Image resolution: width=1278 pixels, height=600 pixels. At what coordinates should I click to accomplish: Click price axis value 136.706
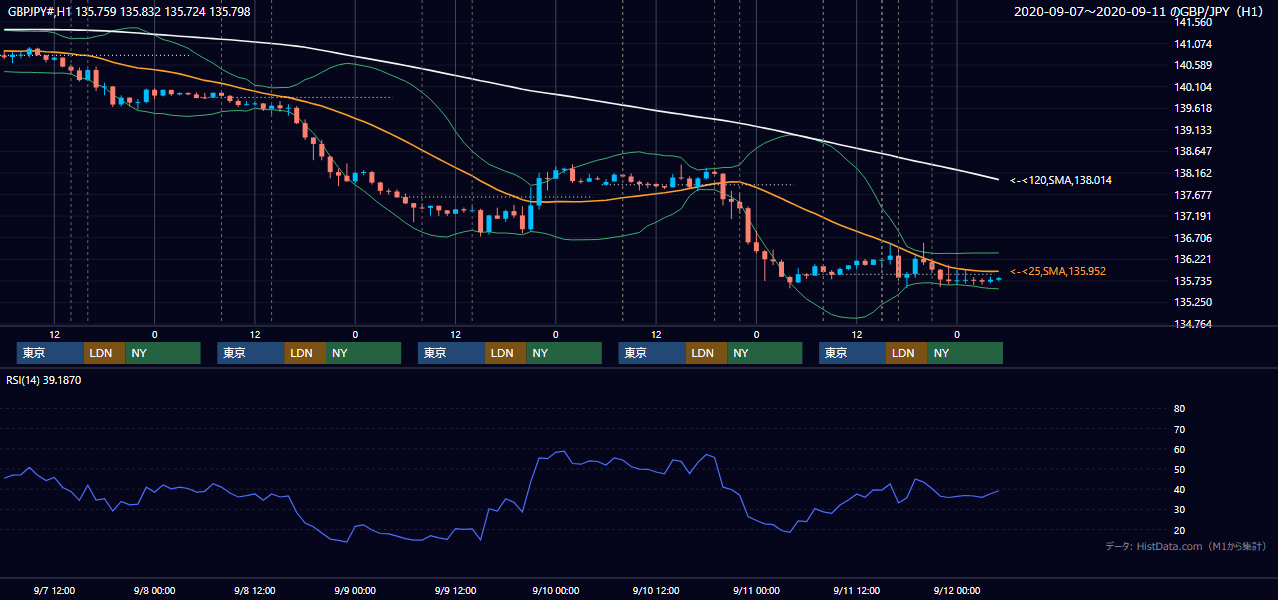tap(1192, 238)
